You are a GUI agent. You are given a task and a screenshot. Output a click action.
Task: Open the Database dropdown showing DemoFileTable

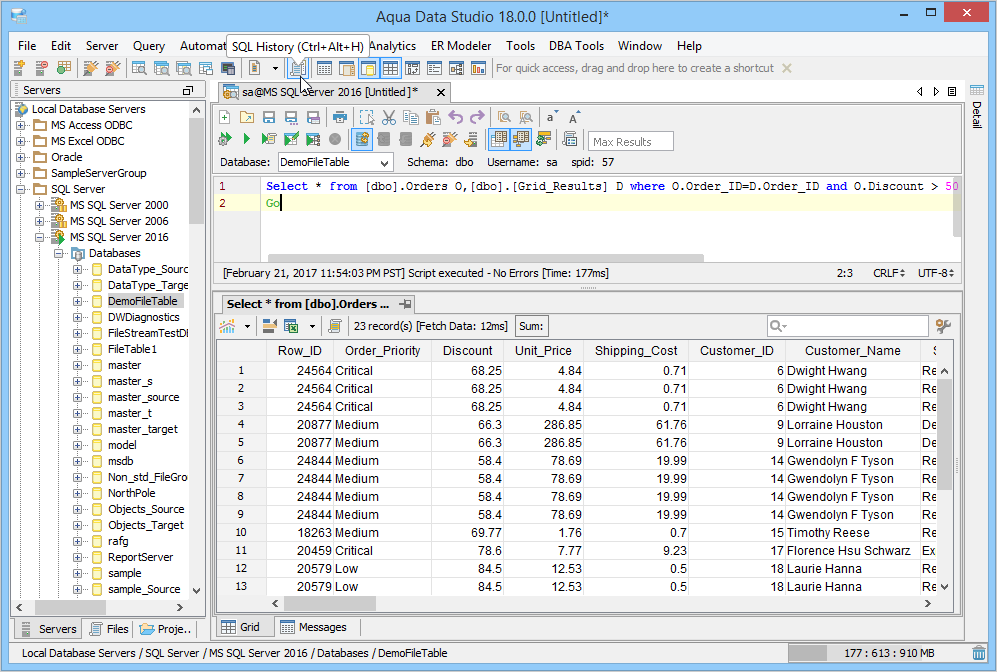tap(334, 162)
